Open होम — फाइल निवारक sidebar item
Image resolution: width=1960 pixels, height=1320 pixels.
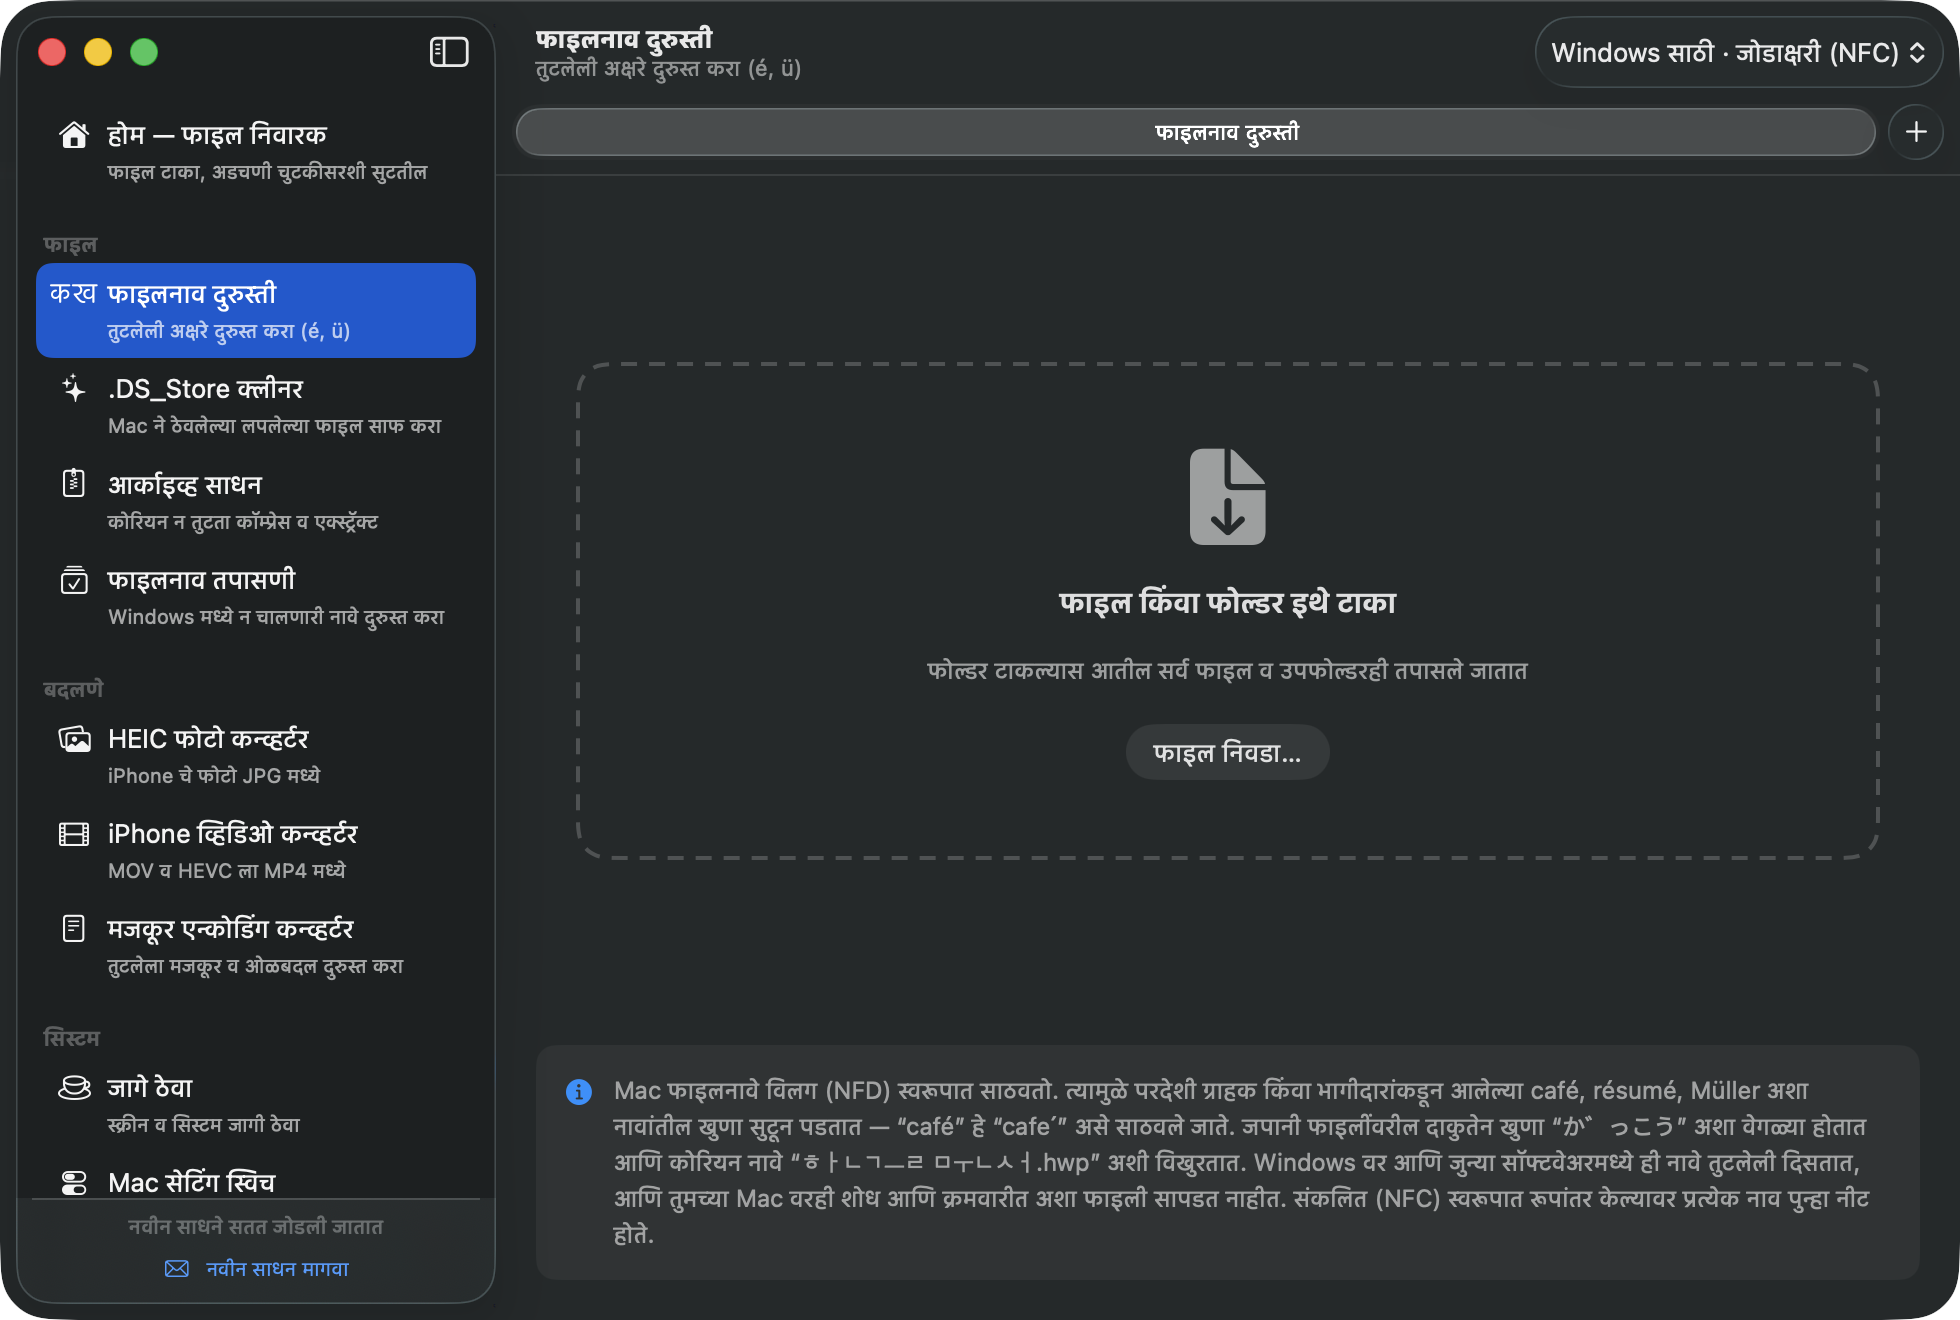[x=256, y=152]
